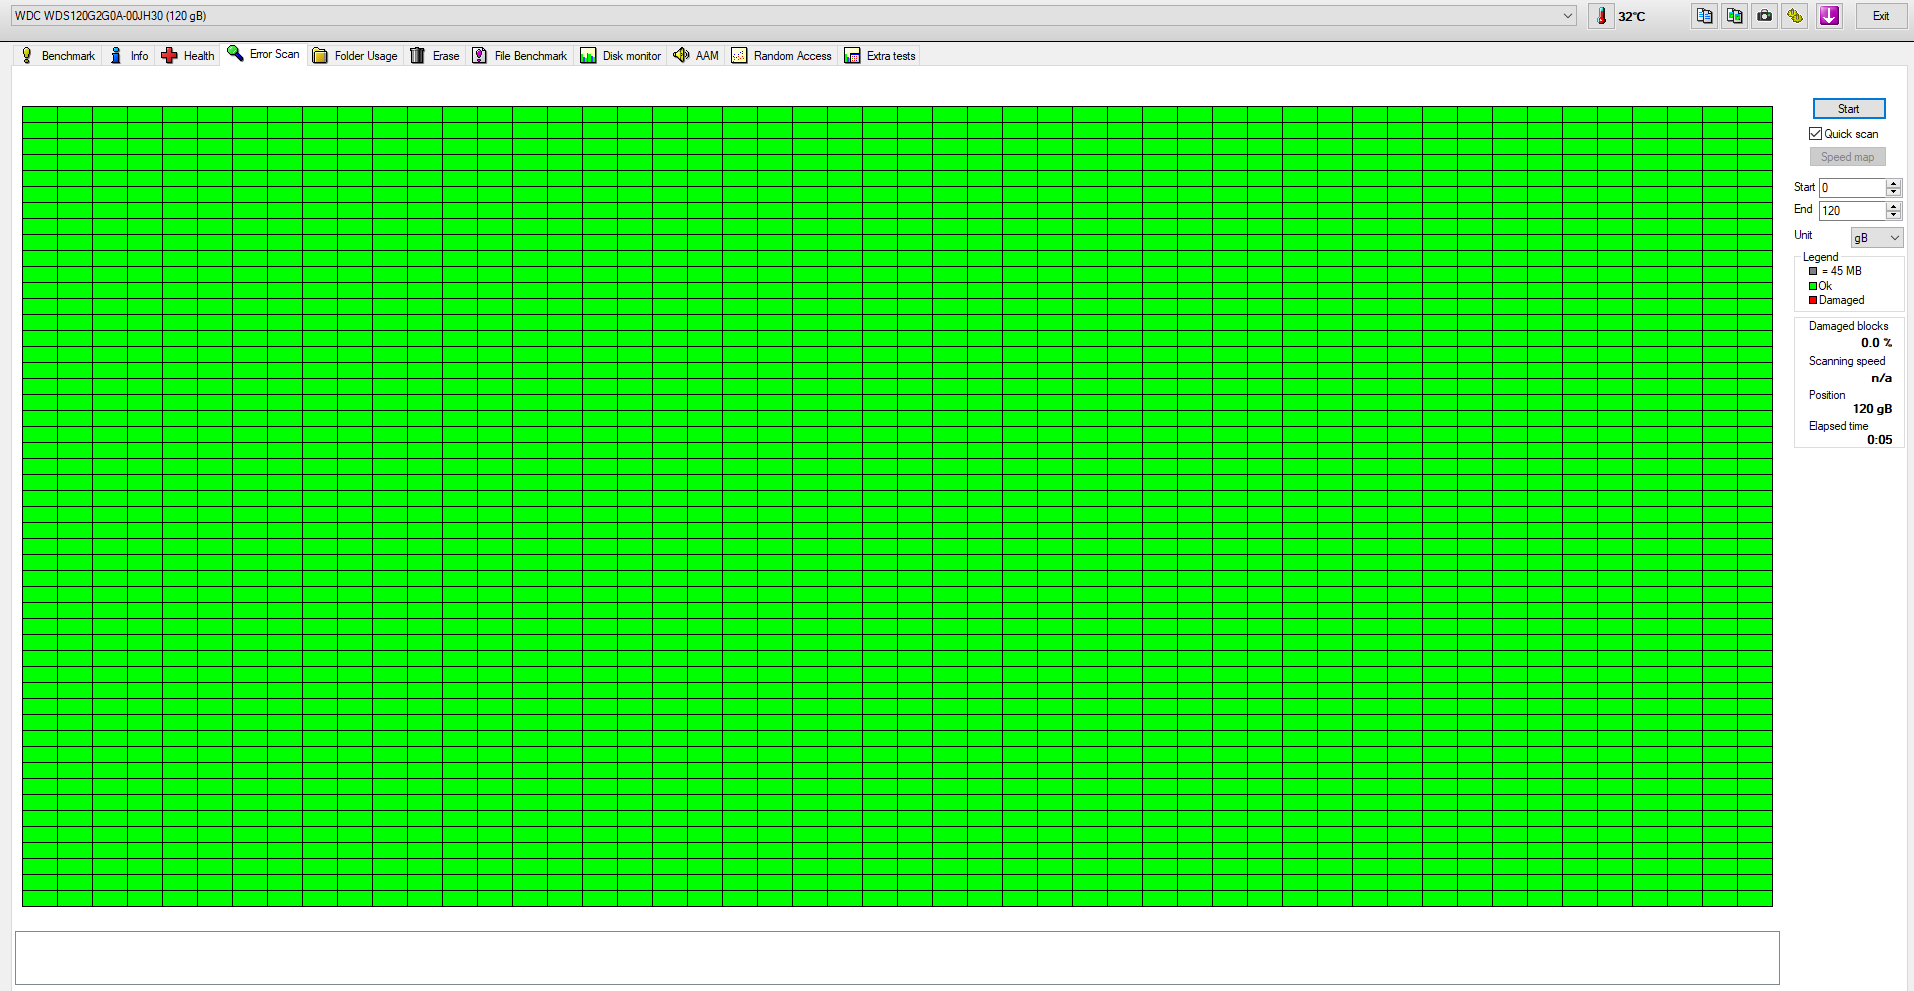Open the Random Access tab
Viewport: 1914px width, 991px height.
pos(782,56)
